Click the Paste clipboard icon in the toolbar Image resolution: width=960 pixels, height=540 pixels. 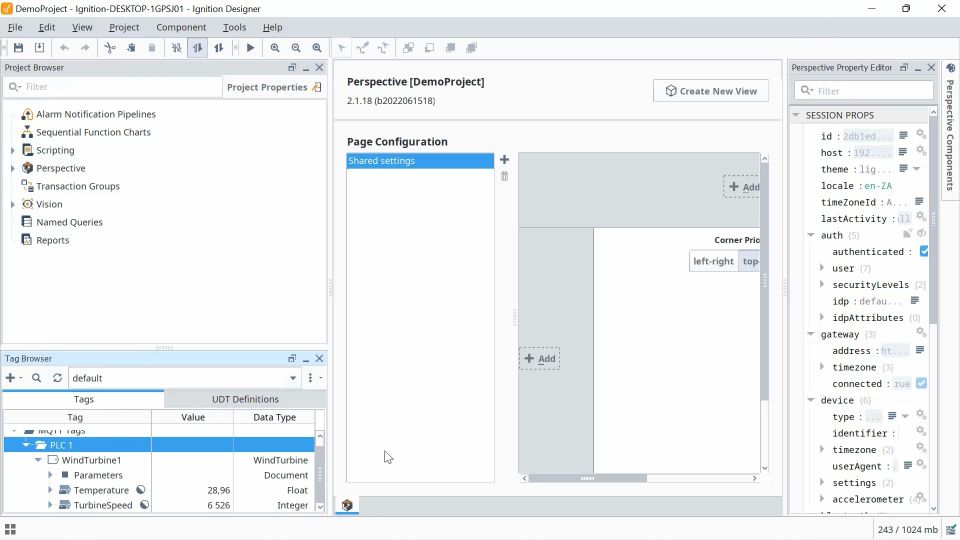click(x=152, y=48)
